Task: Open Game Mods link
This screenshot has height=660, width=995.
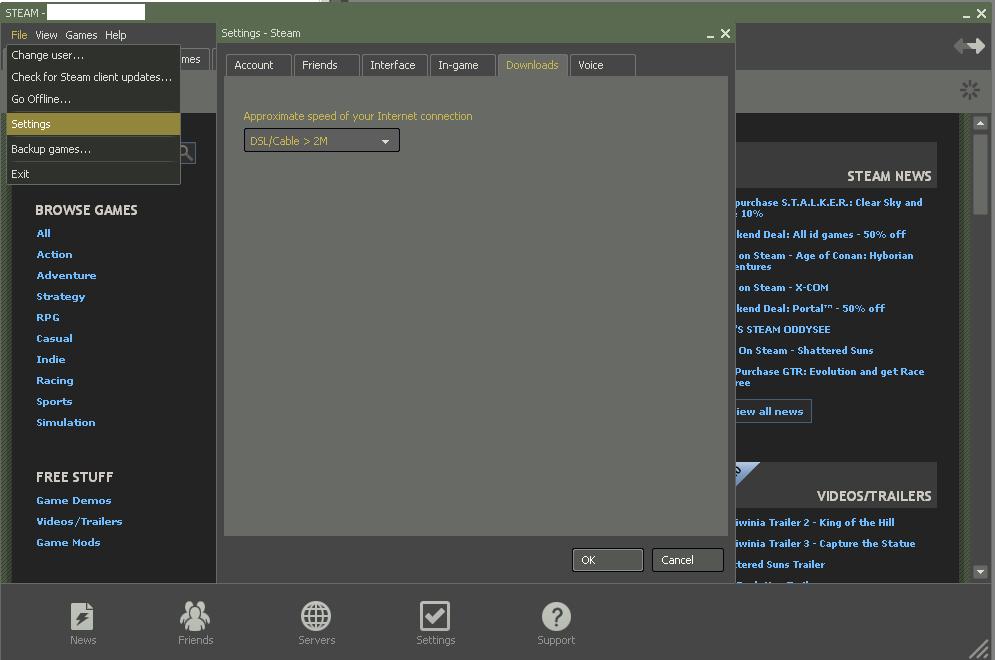Action: click(x=69, y=542)
